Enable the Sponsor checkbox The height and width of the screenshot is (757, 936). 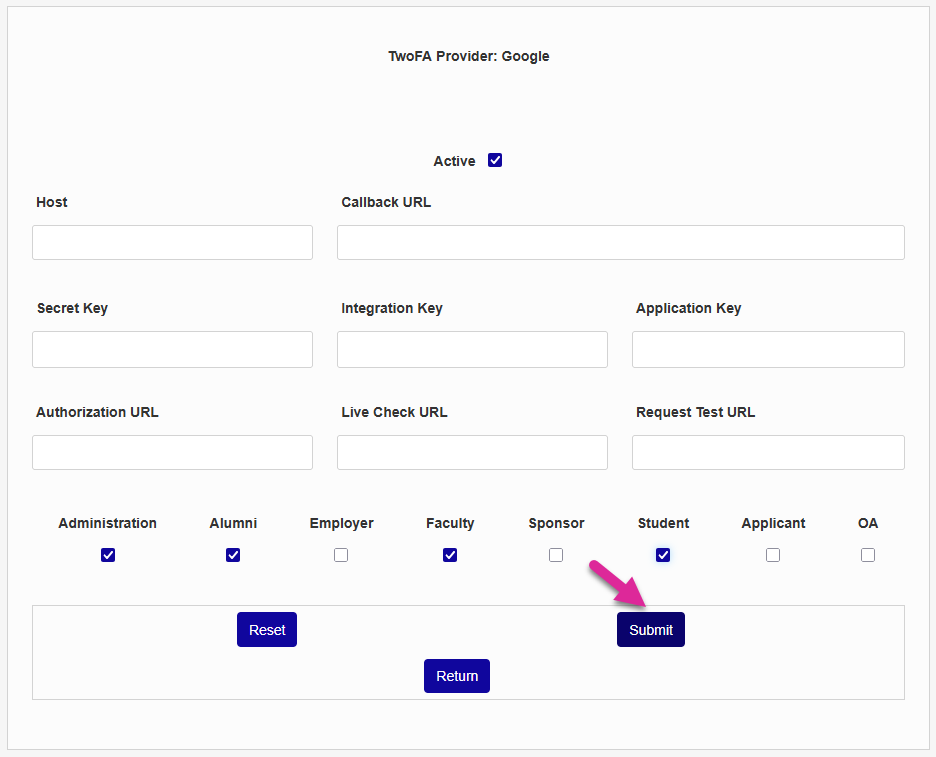point(556,555)
